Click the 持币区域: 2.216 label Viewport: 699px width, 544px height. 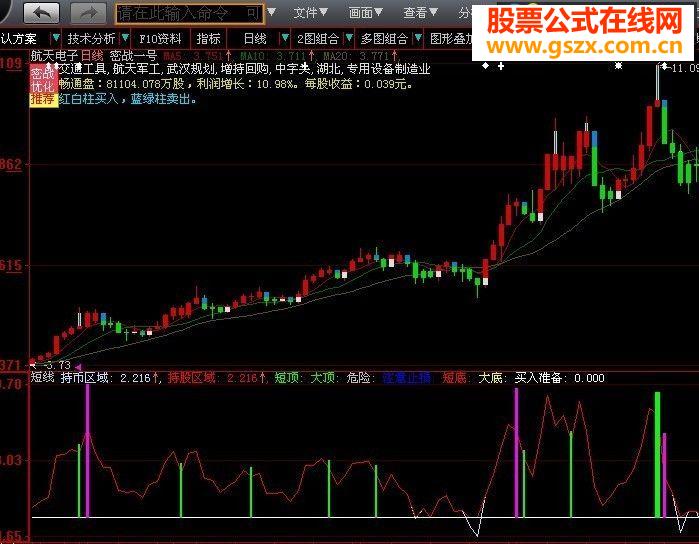(x=109, y=378)
